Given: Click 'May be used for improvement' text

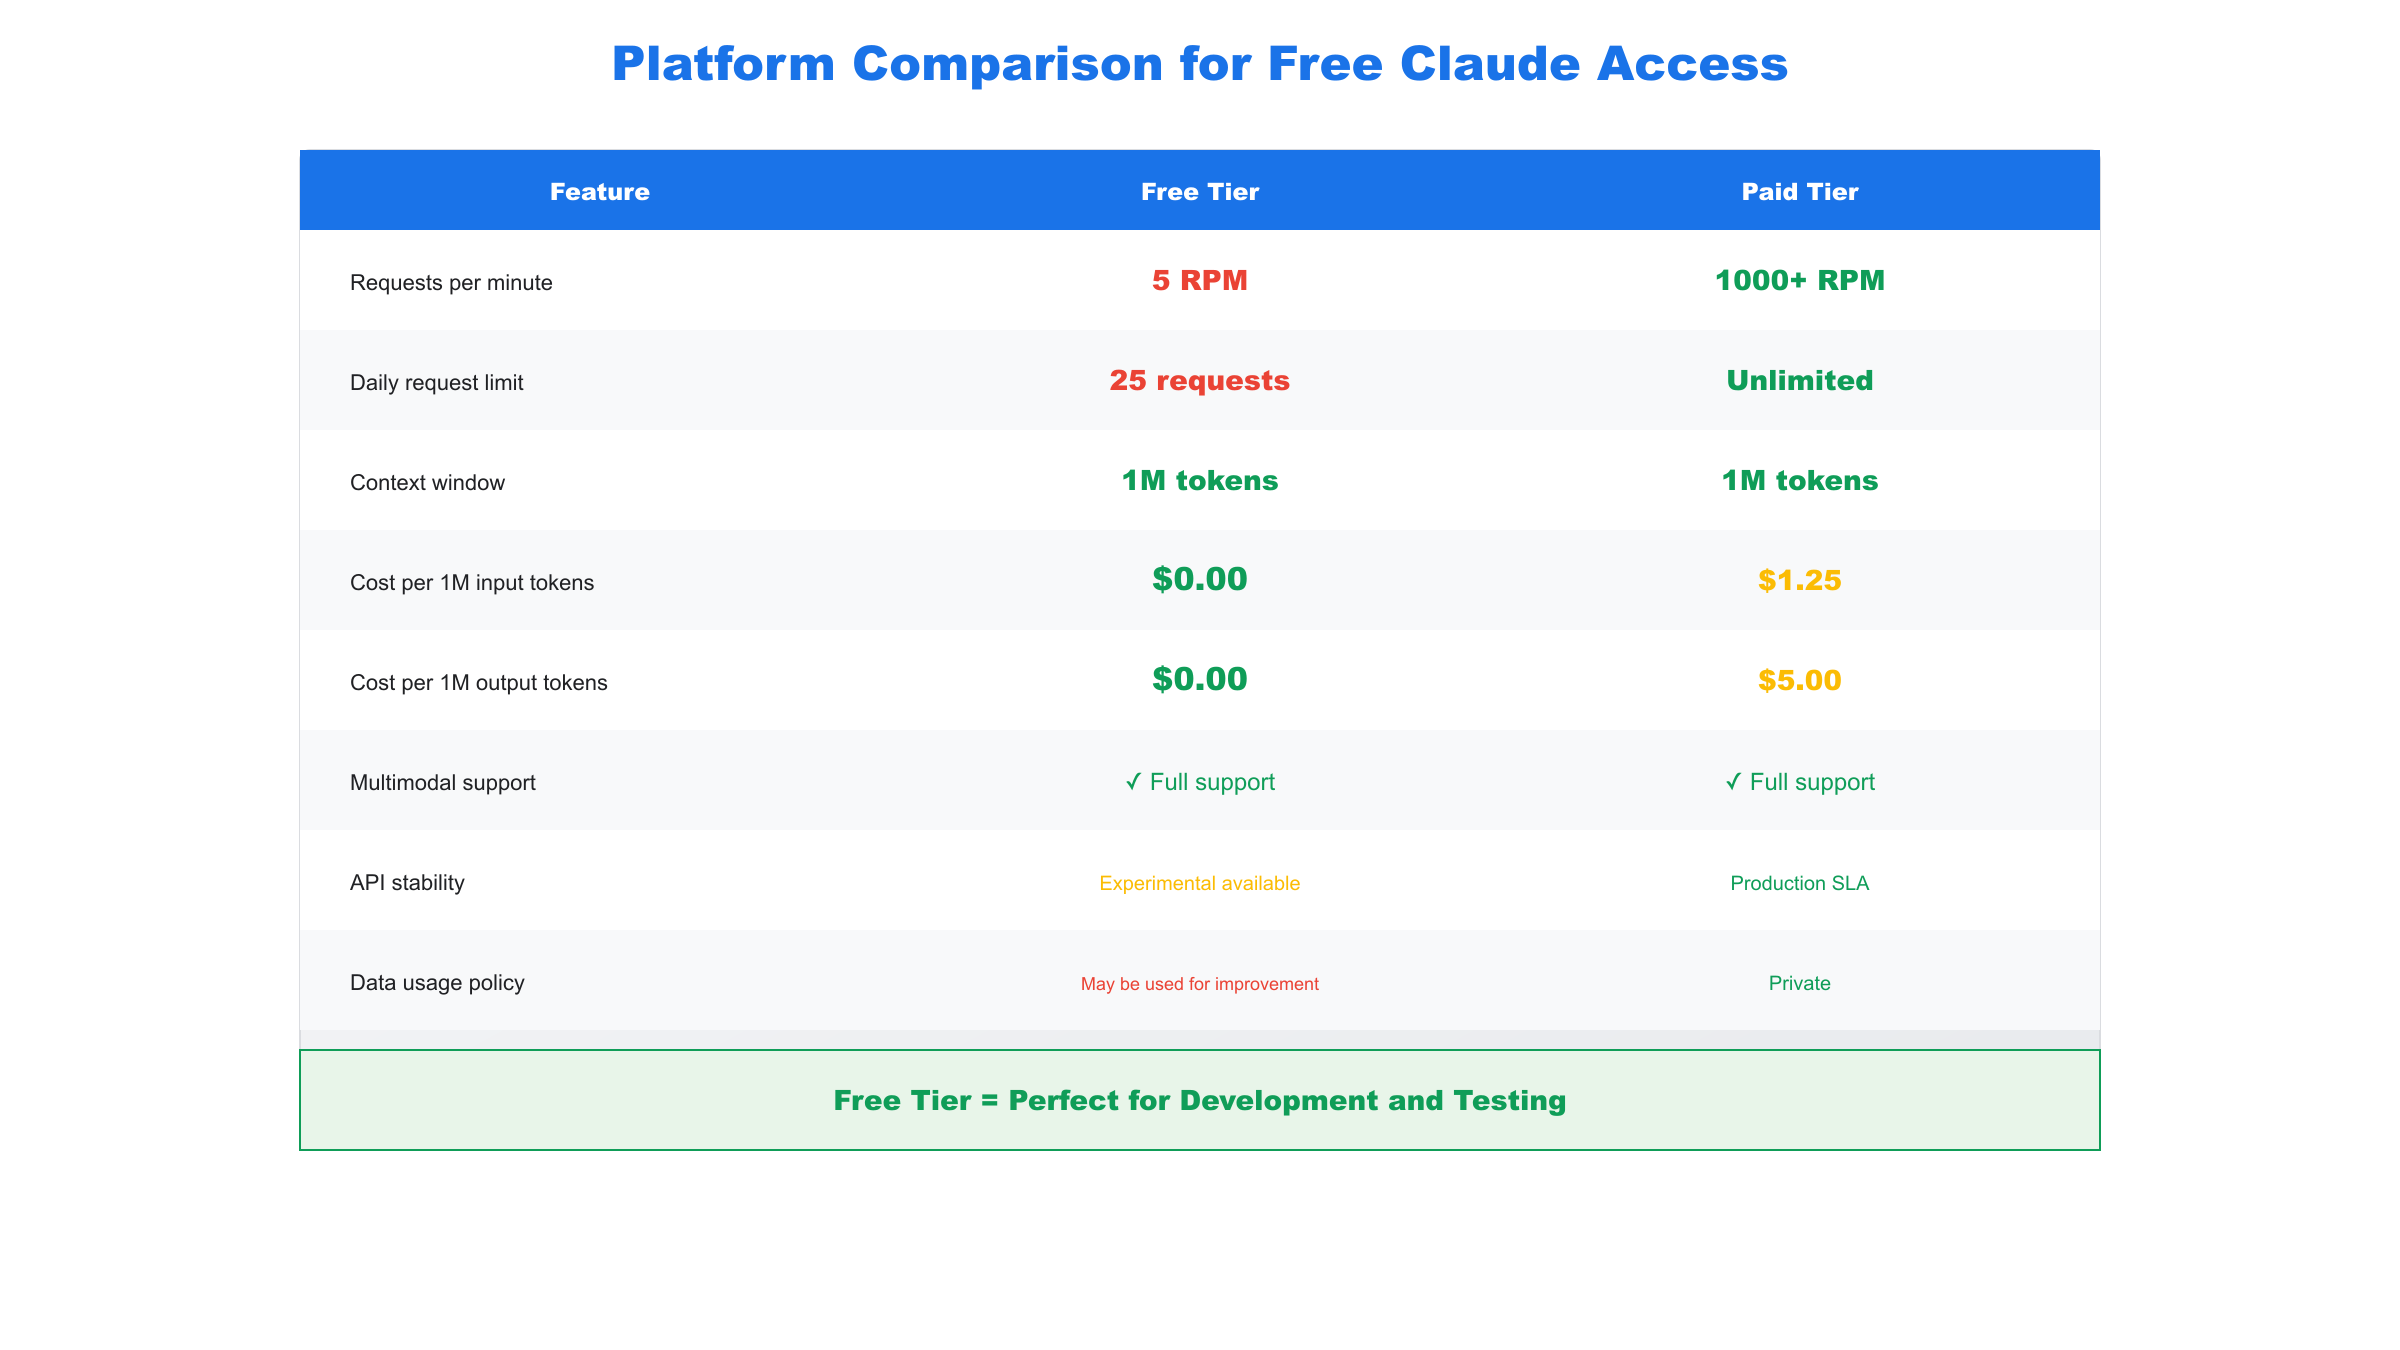Looking at the screenshot, I should 1200,984.
